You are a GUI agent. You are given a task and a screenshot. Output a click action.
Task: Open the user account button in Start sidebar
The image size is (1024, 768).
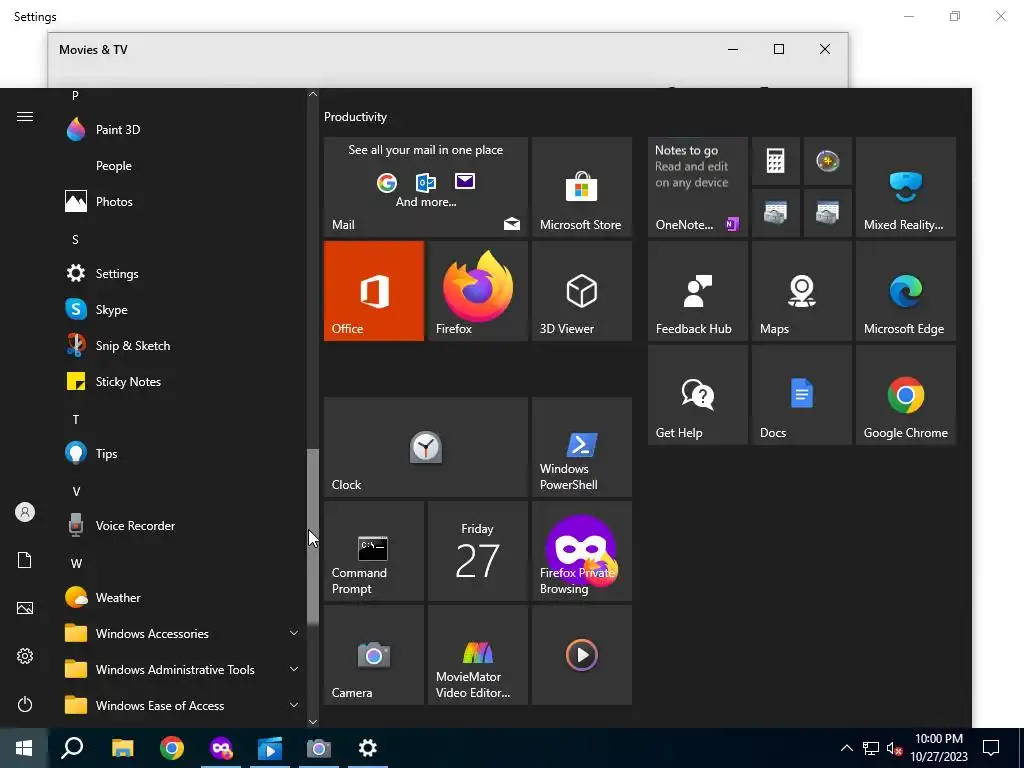click(x=25, y=512)
